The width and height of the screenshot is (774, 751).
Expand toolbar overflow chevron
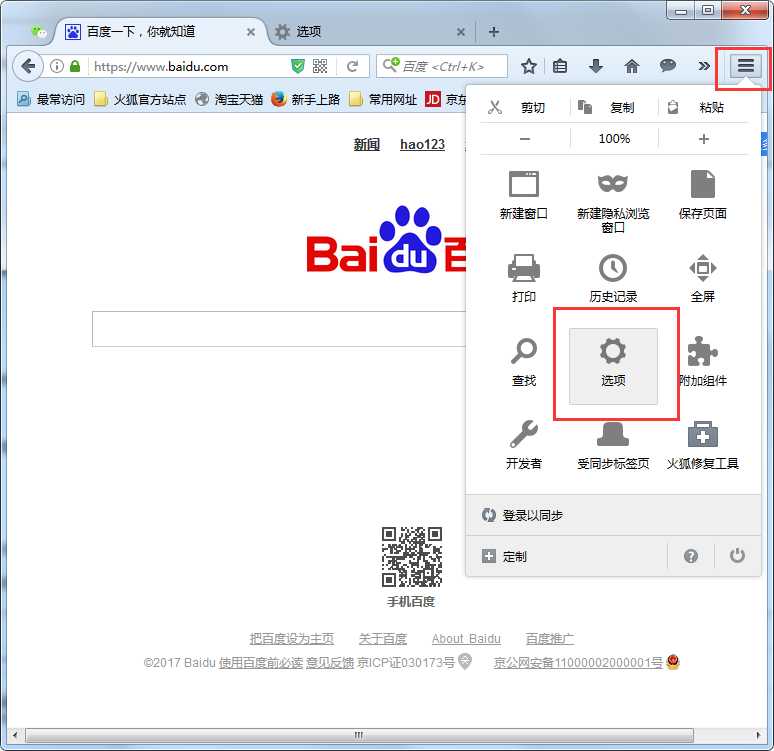click(x=704, y=66)
